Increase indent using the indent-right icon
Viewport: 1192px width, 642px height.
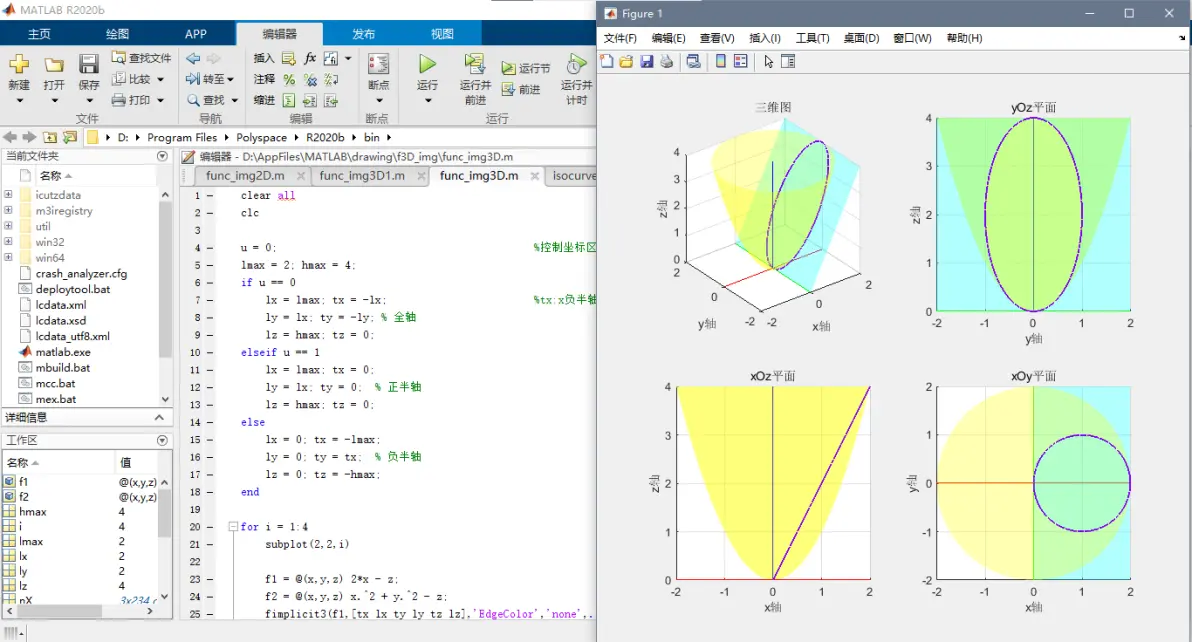tap(310, 100)
